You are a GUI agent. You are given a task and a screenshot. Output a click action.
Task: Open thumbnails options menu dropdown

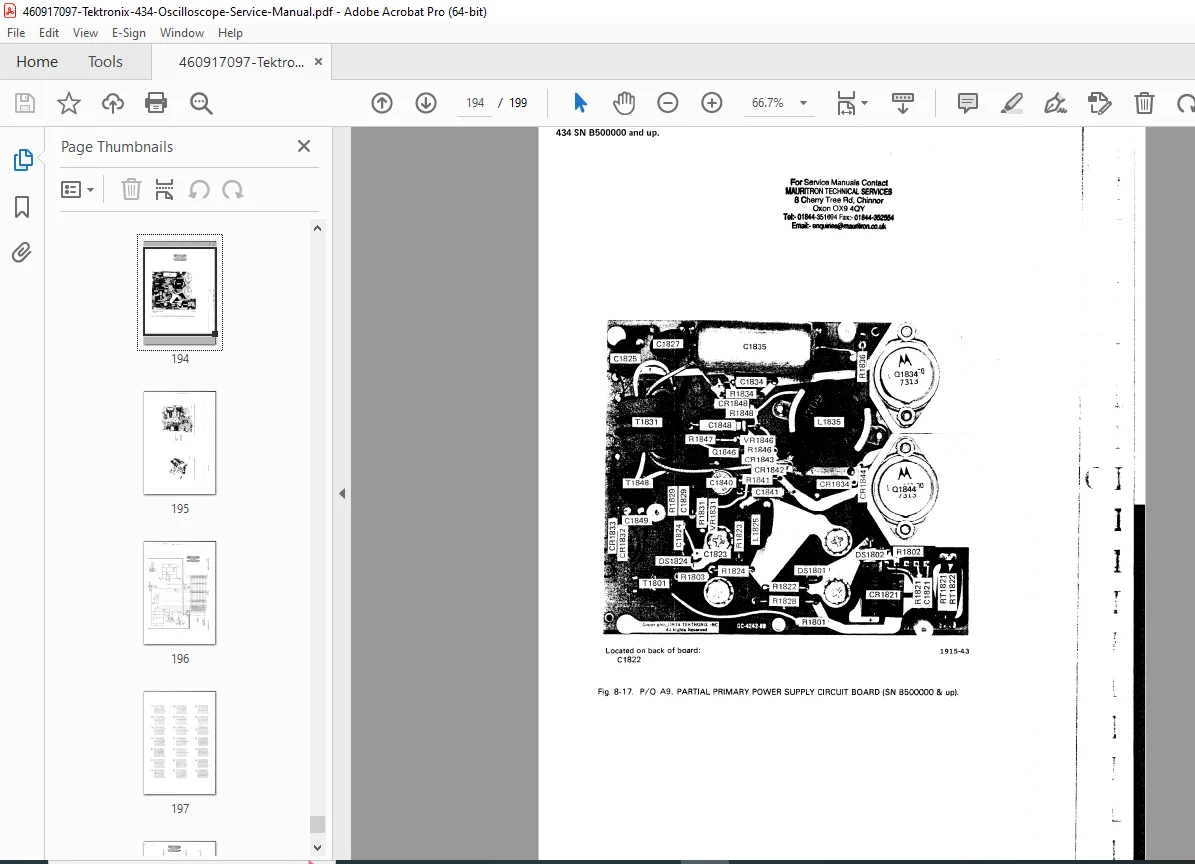(x=78, y=189)
